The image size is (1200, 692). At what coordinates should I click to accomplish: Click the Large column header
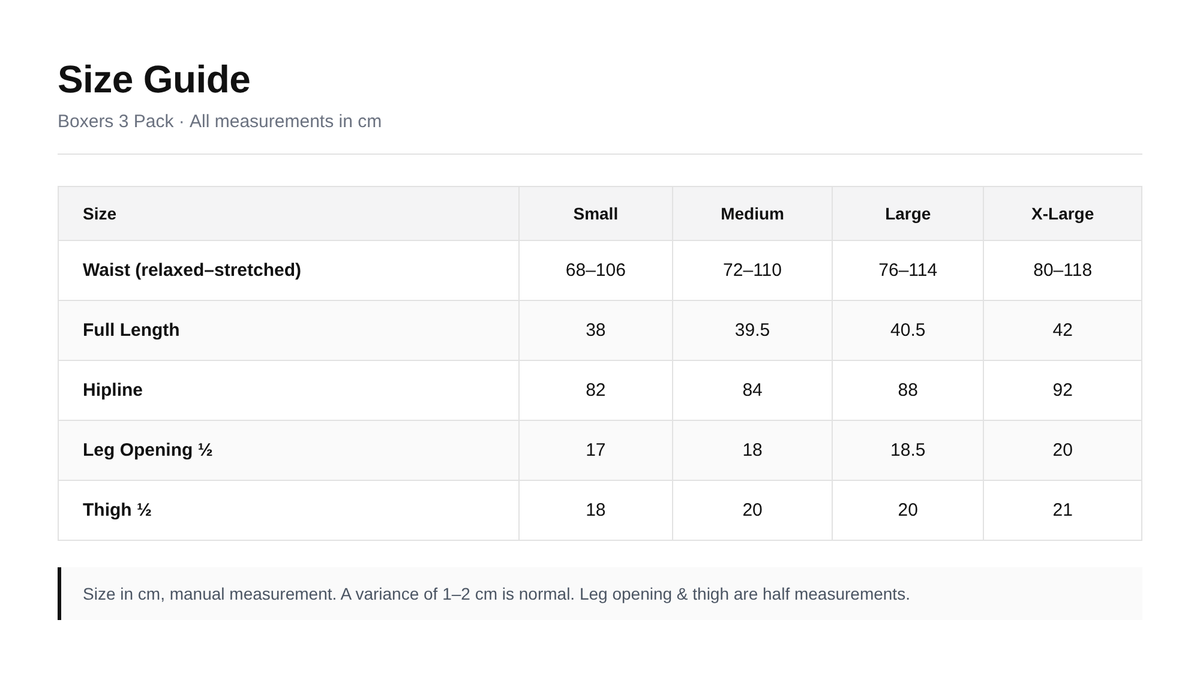click(907, 214)
